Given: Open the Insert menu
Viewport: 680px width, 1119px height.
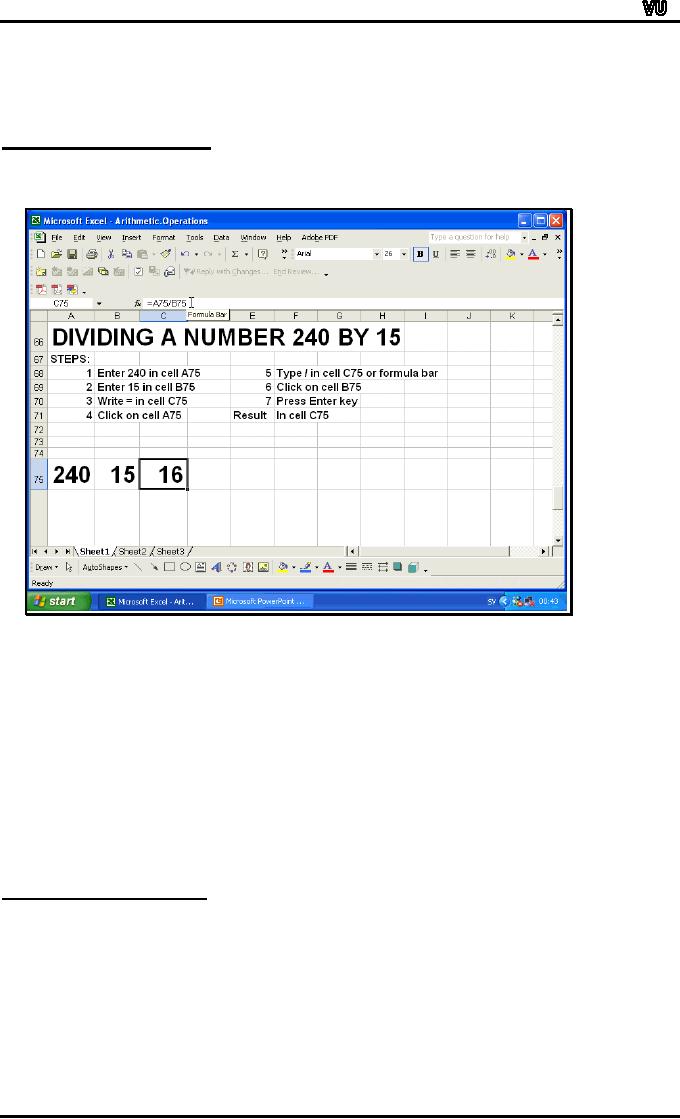Looking at the screenshot, I should click(131, 238).
